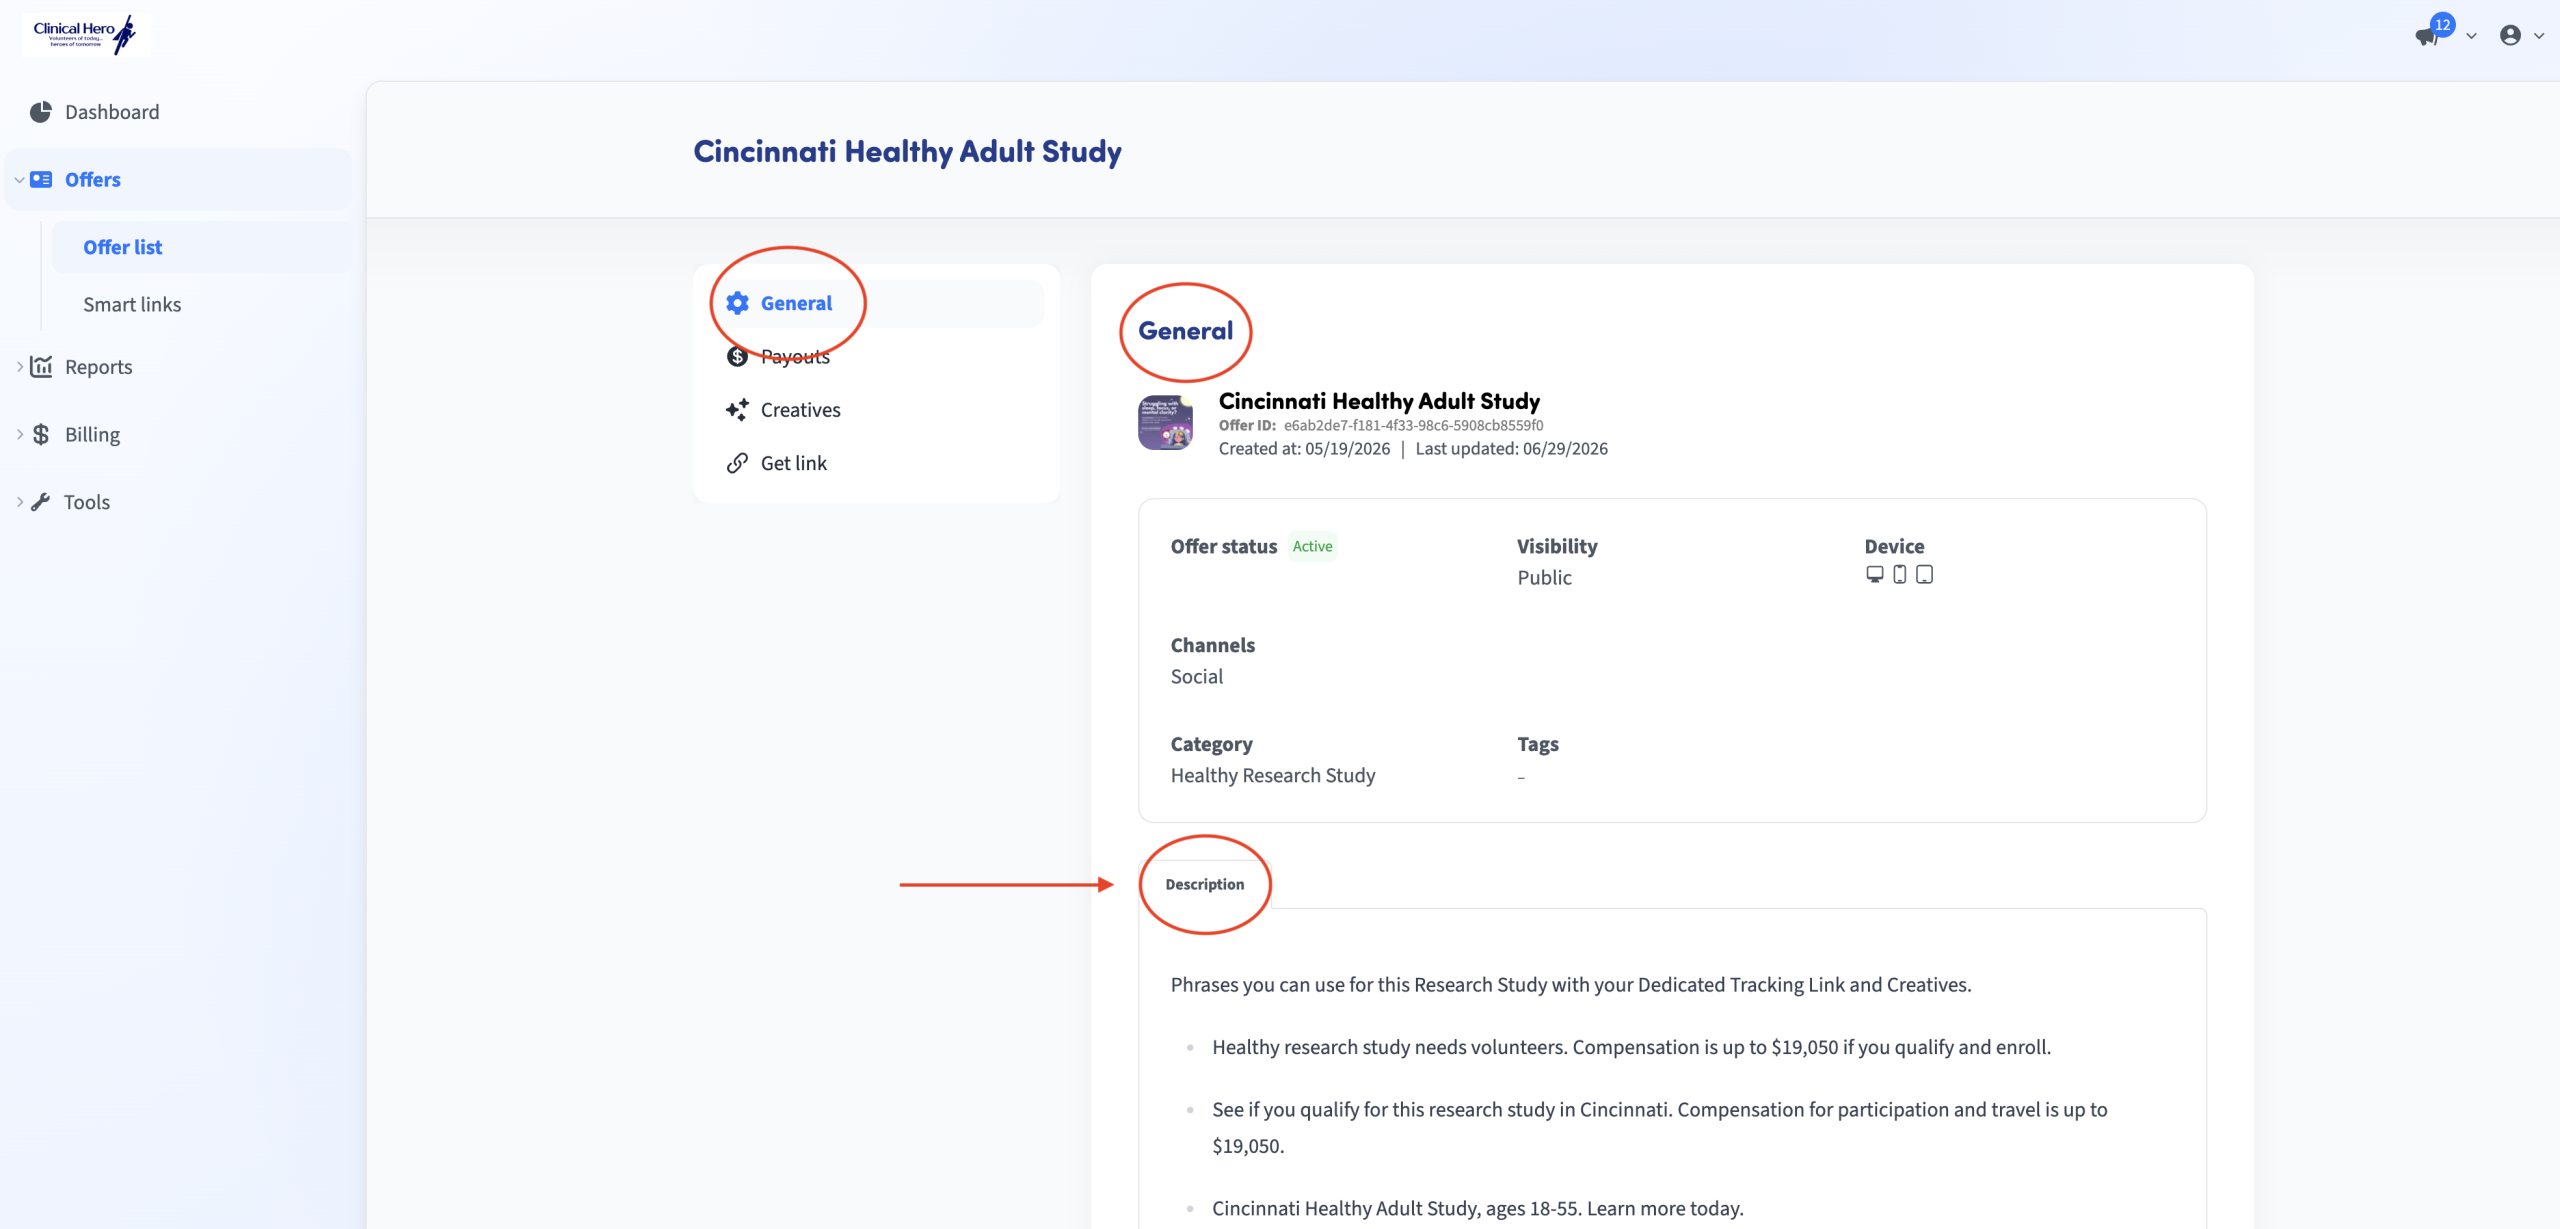Click the Tools wrench icon

pyautogui.click(x=41, y=502)
